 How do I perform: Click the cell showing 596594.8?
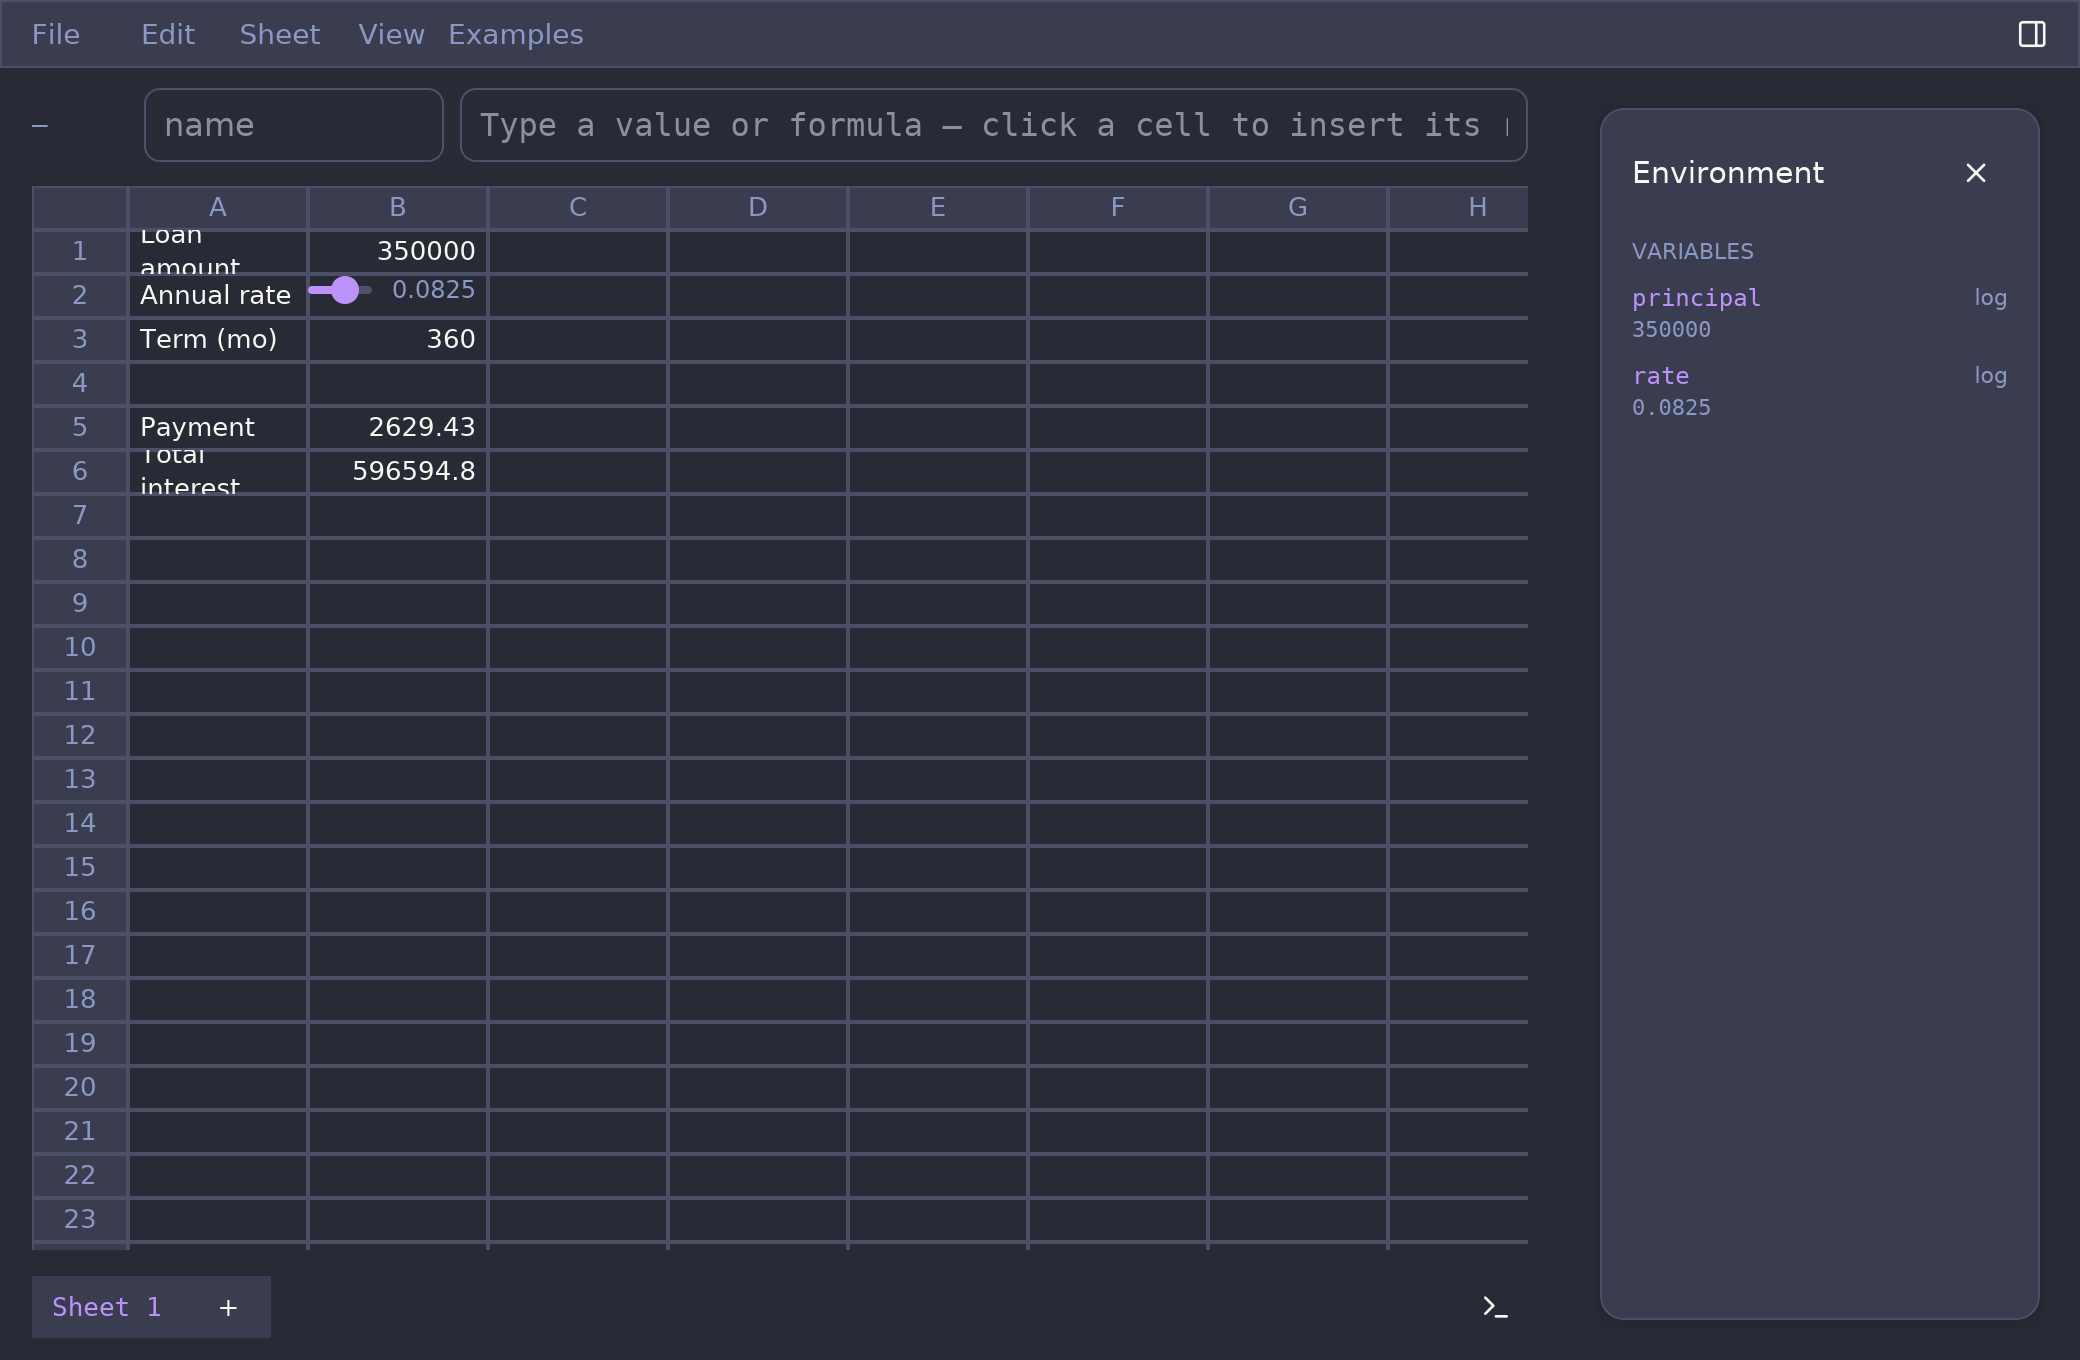pos(398,471)
